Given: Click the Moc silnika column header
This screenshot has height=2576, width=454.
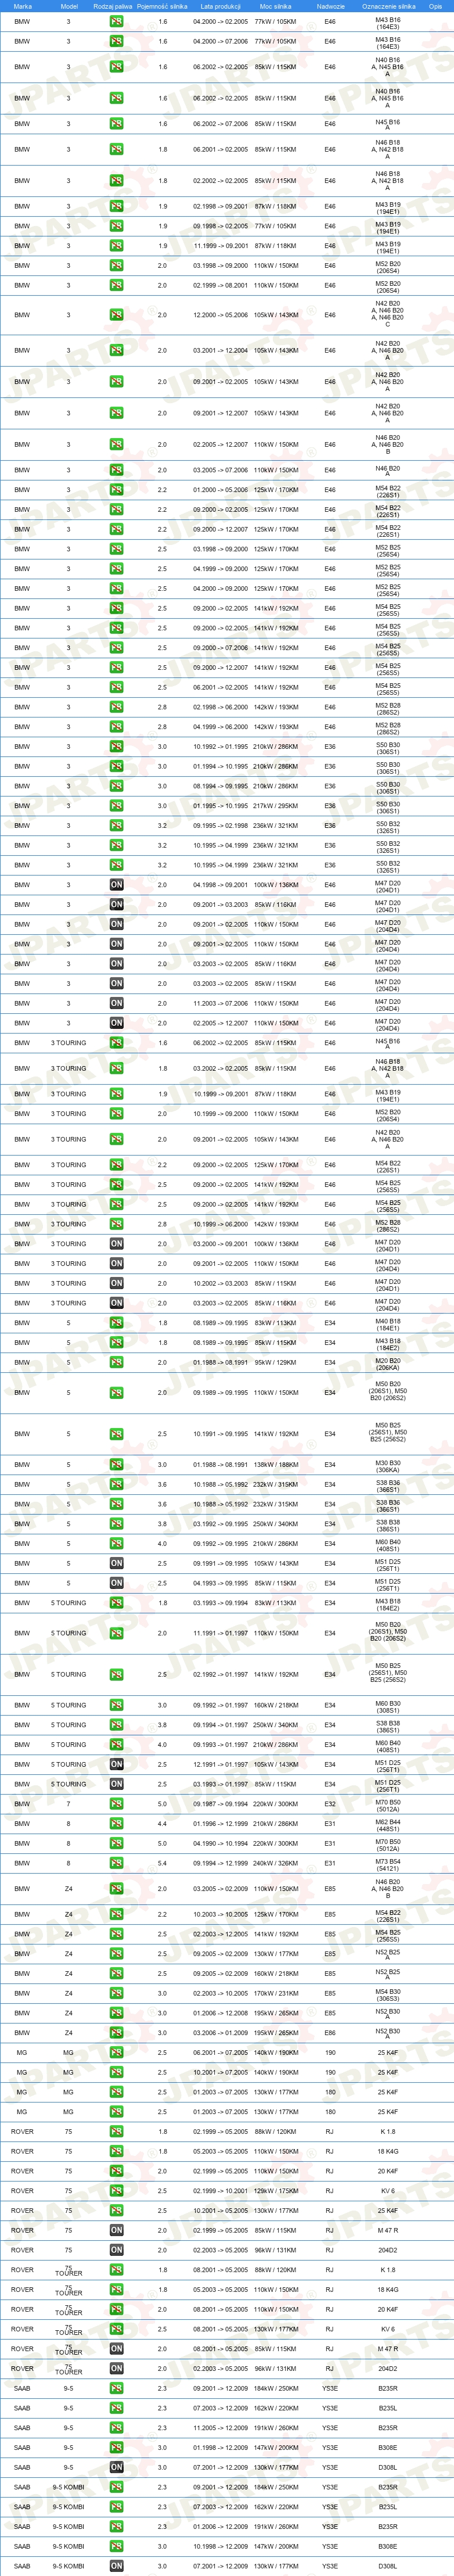Looking at the screenshot, I should click(275, 6).
